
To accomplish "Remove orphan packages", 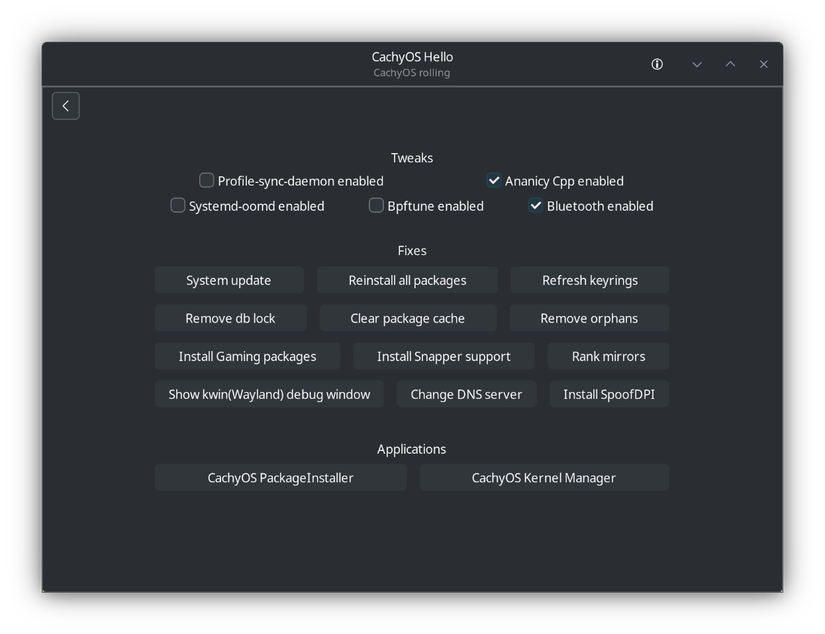I will click(x=589, y=317).
